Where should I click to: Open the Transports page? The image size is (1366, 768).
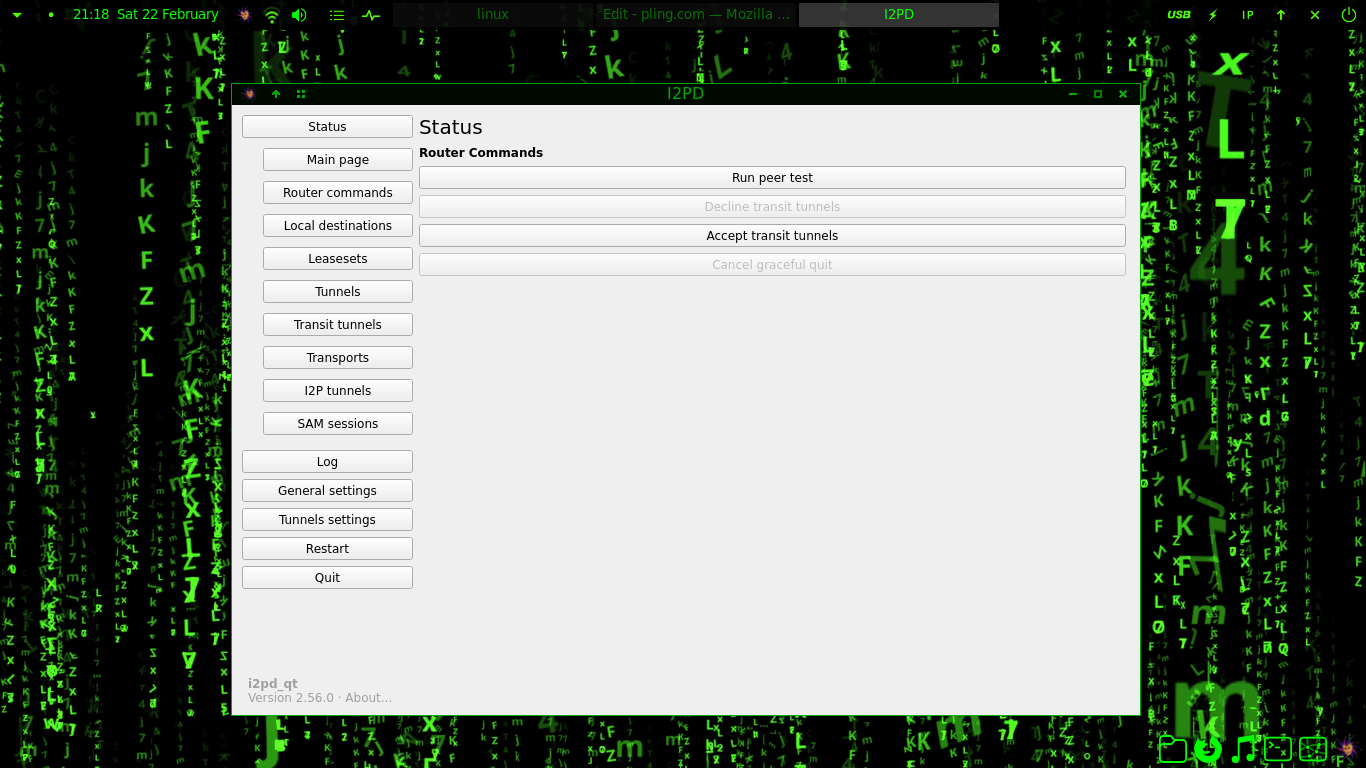pos(338,358)
